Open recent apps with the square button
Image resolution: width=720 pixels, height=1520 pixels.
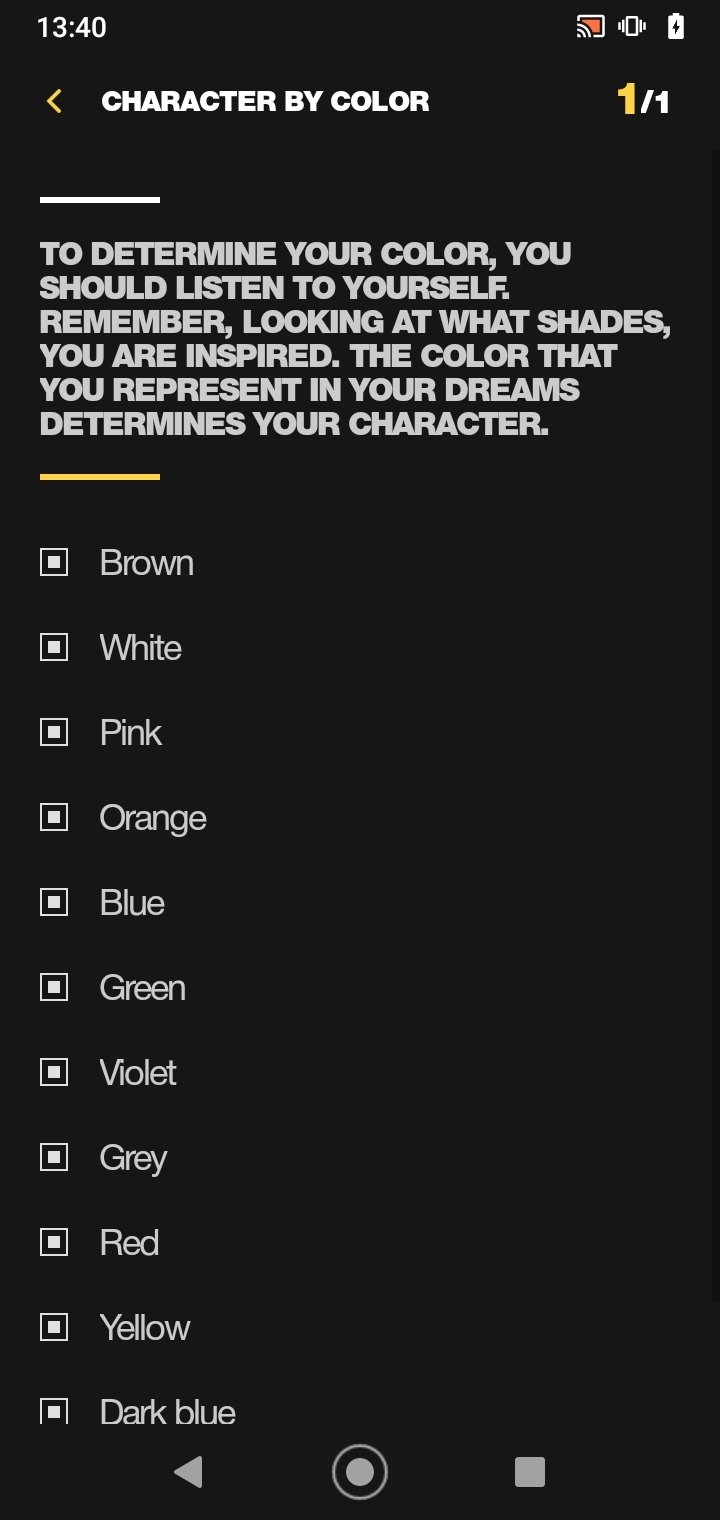529,1472
